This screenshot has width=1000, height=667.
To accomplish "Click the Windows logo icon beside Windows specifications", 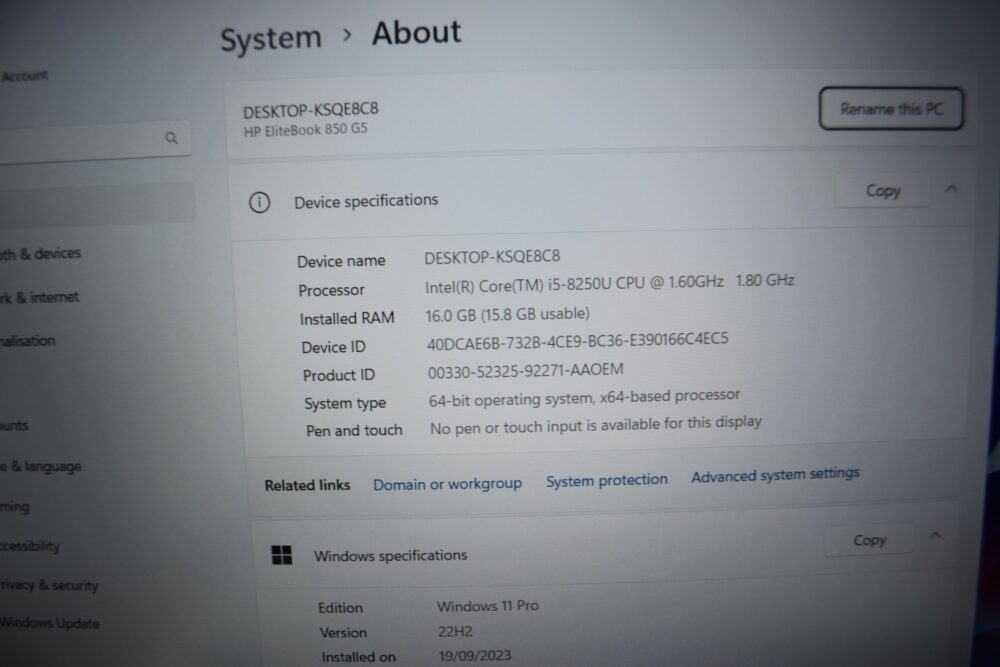I will coord(282,555).
